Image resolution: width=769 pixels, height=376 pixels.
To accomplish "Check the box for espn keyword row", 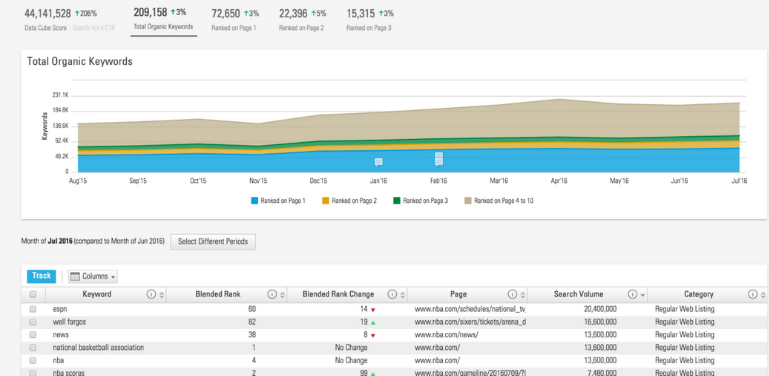I will (33, 309).
